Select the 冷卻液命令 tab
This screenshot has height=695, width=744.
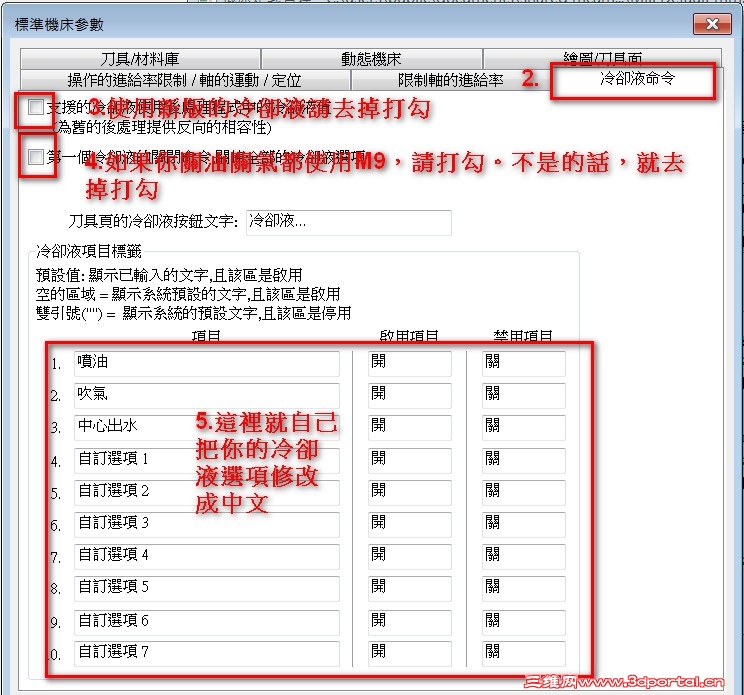(637, 79)
